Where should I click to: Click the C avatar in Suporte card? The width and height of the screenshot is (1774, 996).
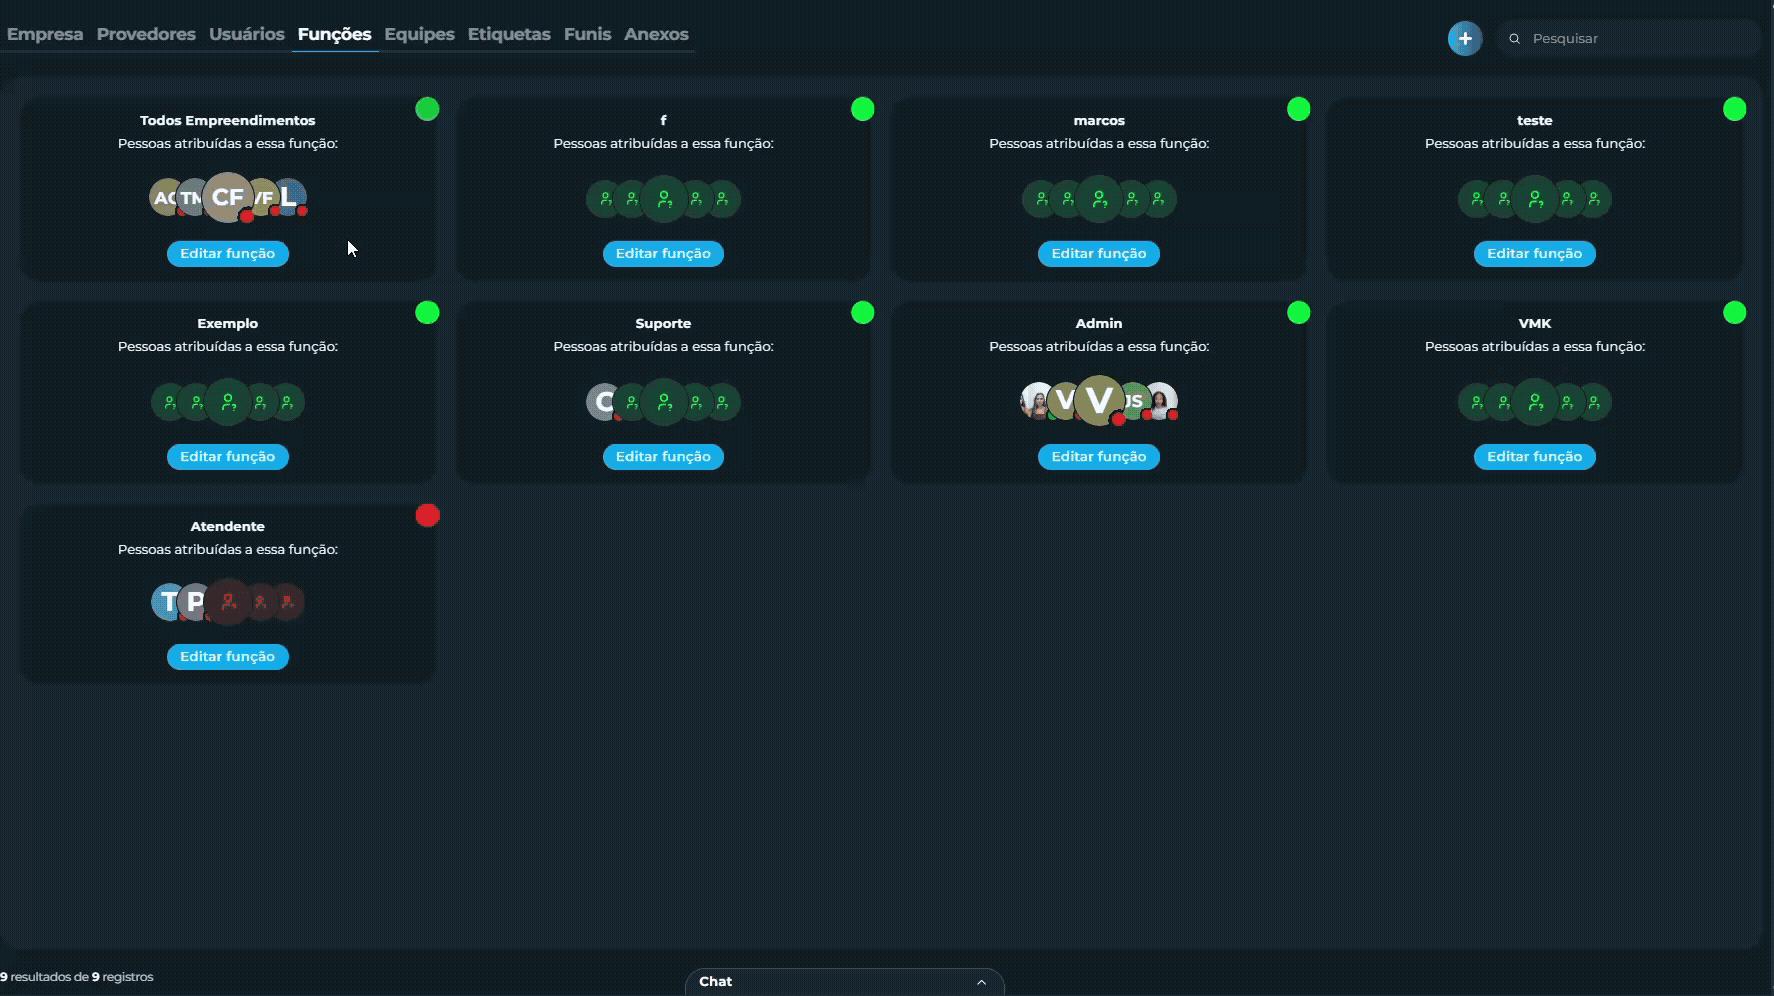click(602, 402)
